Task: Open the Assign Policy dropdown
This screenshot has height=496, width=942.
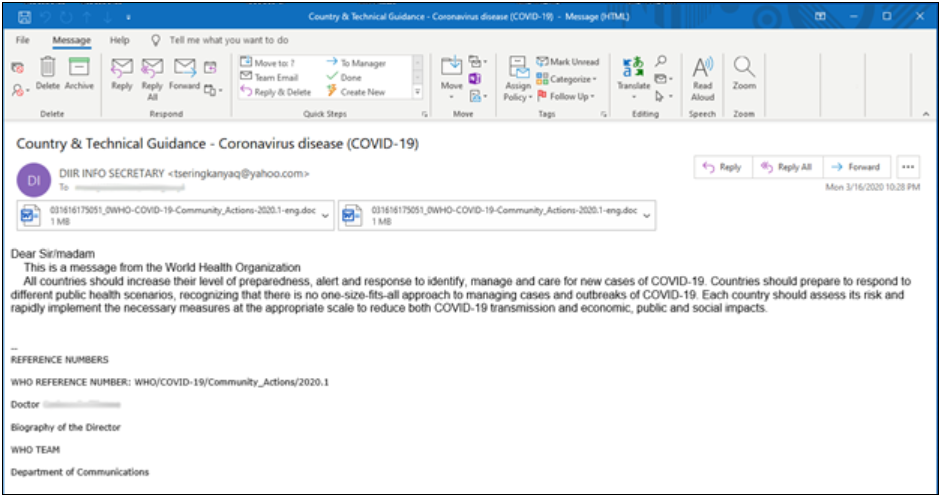Action: pyautogui.click(x=518, y=79)
